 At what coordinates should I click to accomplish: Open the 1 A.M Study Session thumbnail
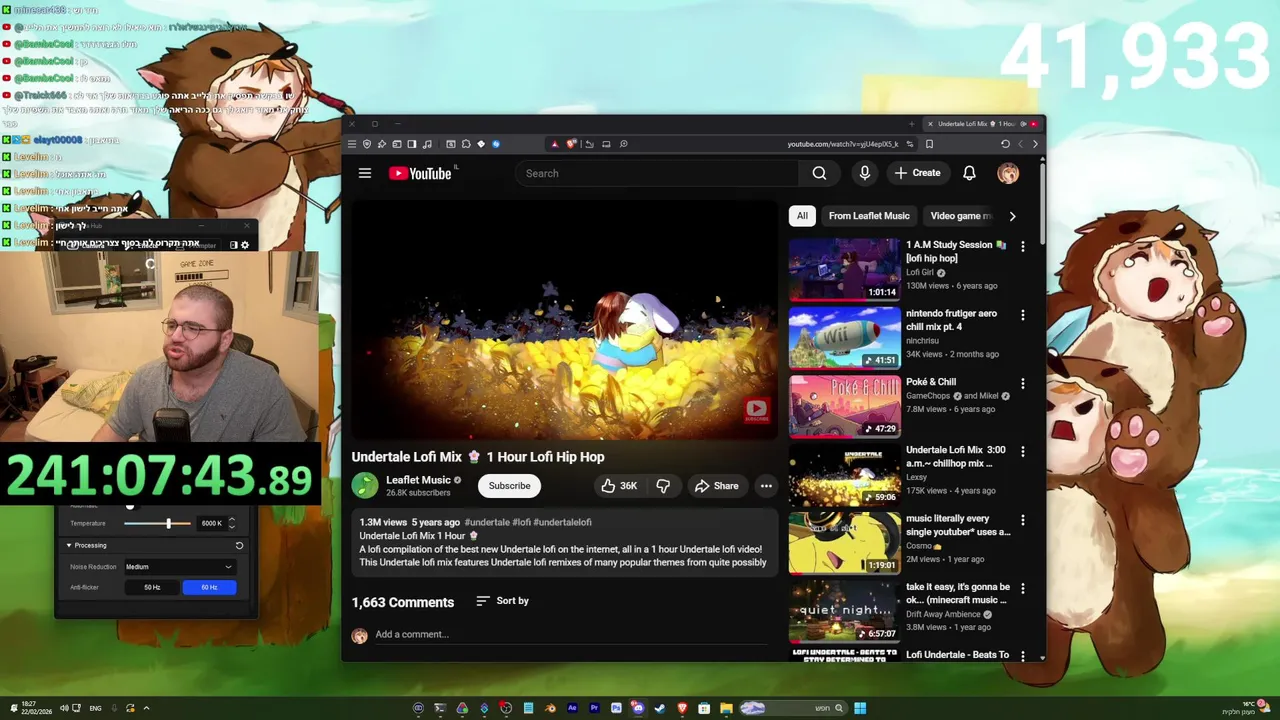click(x=844, y=269)
